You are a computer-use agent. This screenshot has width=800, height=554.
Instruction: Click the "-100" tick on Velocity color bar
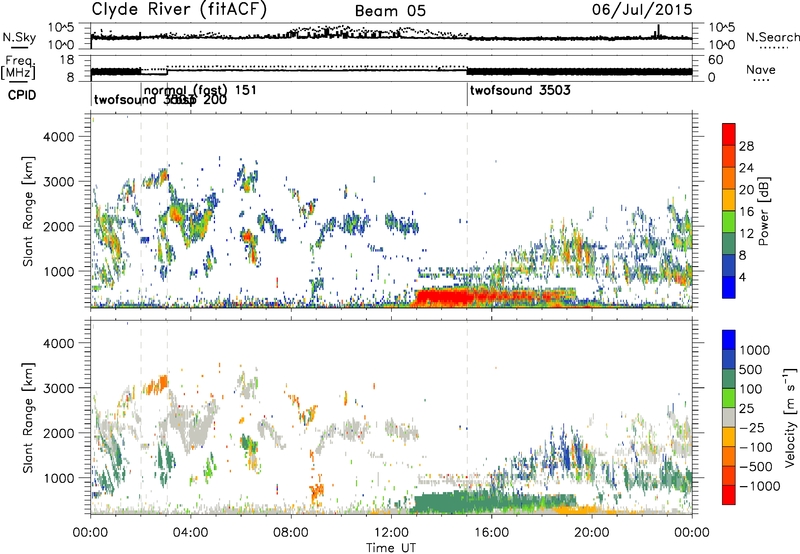[x=756, y=447]
